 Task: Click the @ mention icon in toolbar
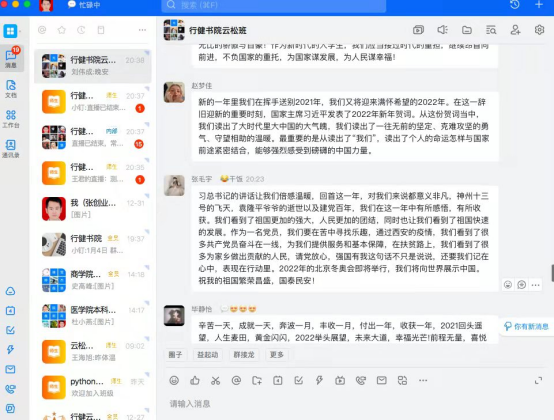coord(236,380)
